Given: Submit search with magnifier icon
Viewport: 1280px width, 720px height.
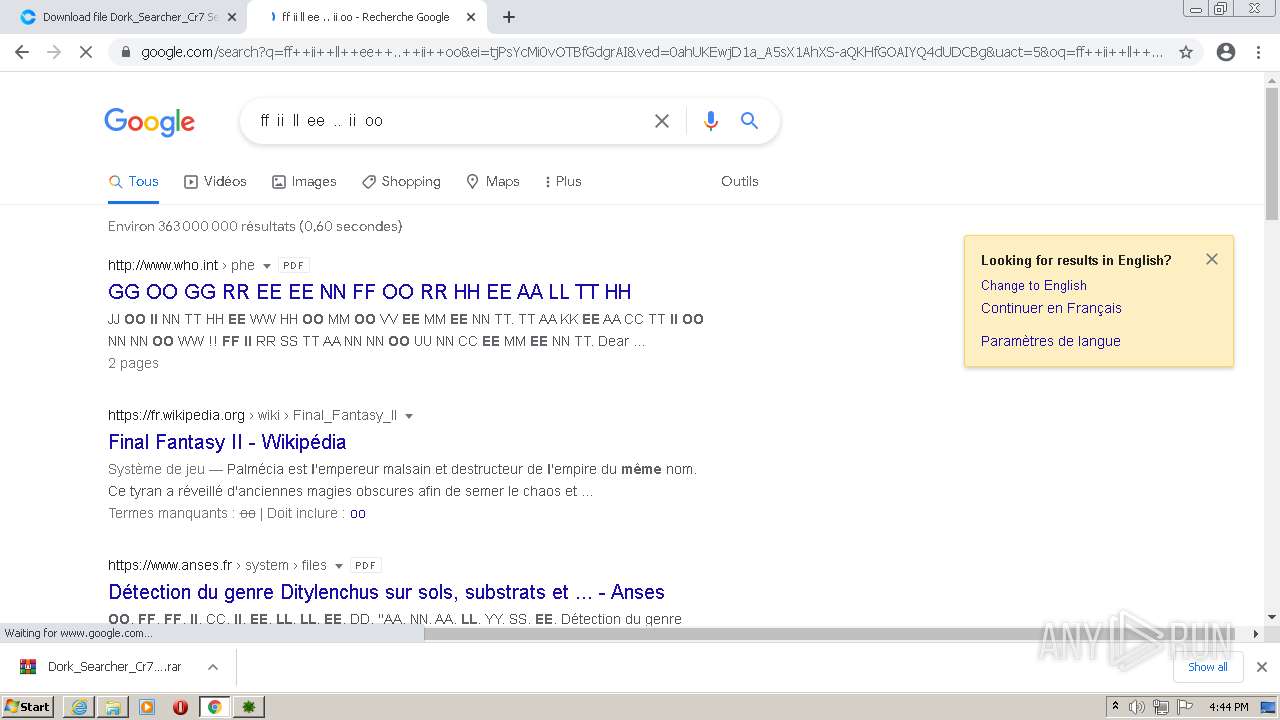Looking at the screenshot, I should click(x=749, y=121).
